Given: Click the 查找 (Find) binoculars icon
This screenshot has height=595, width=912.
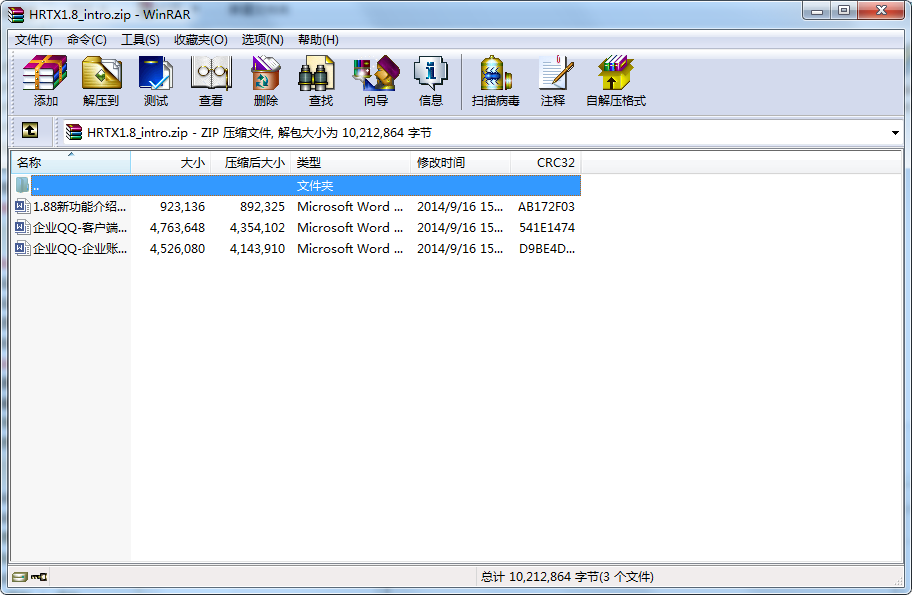Looking at the screenshot, I should pyautogui.click(x=321, y=81).
